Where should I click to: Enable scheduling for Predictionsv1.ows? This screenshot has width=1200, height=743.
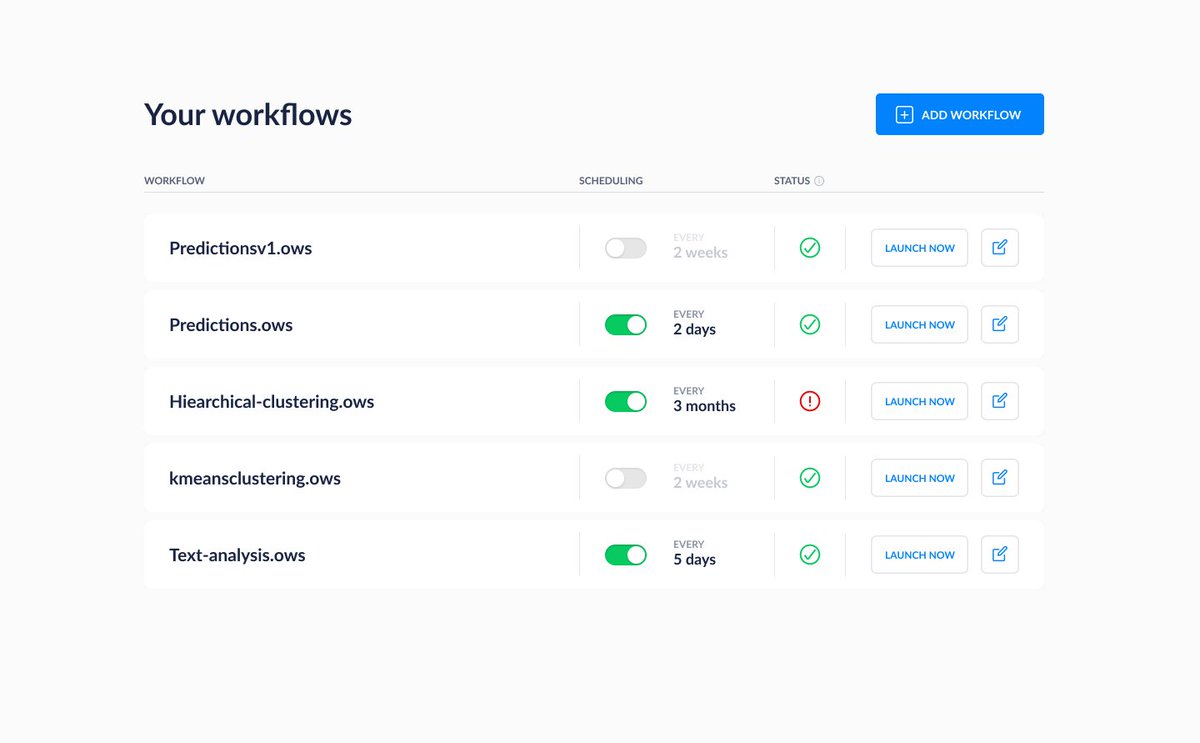626,248
